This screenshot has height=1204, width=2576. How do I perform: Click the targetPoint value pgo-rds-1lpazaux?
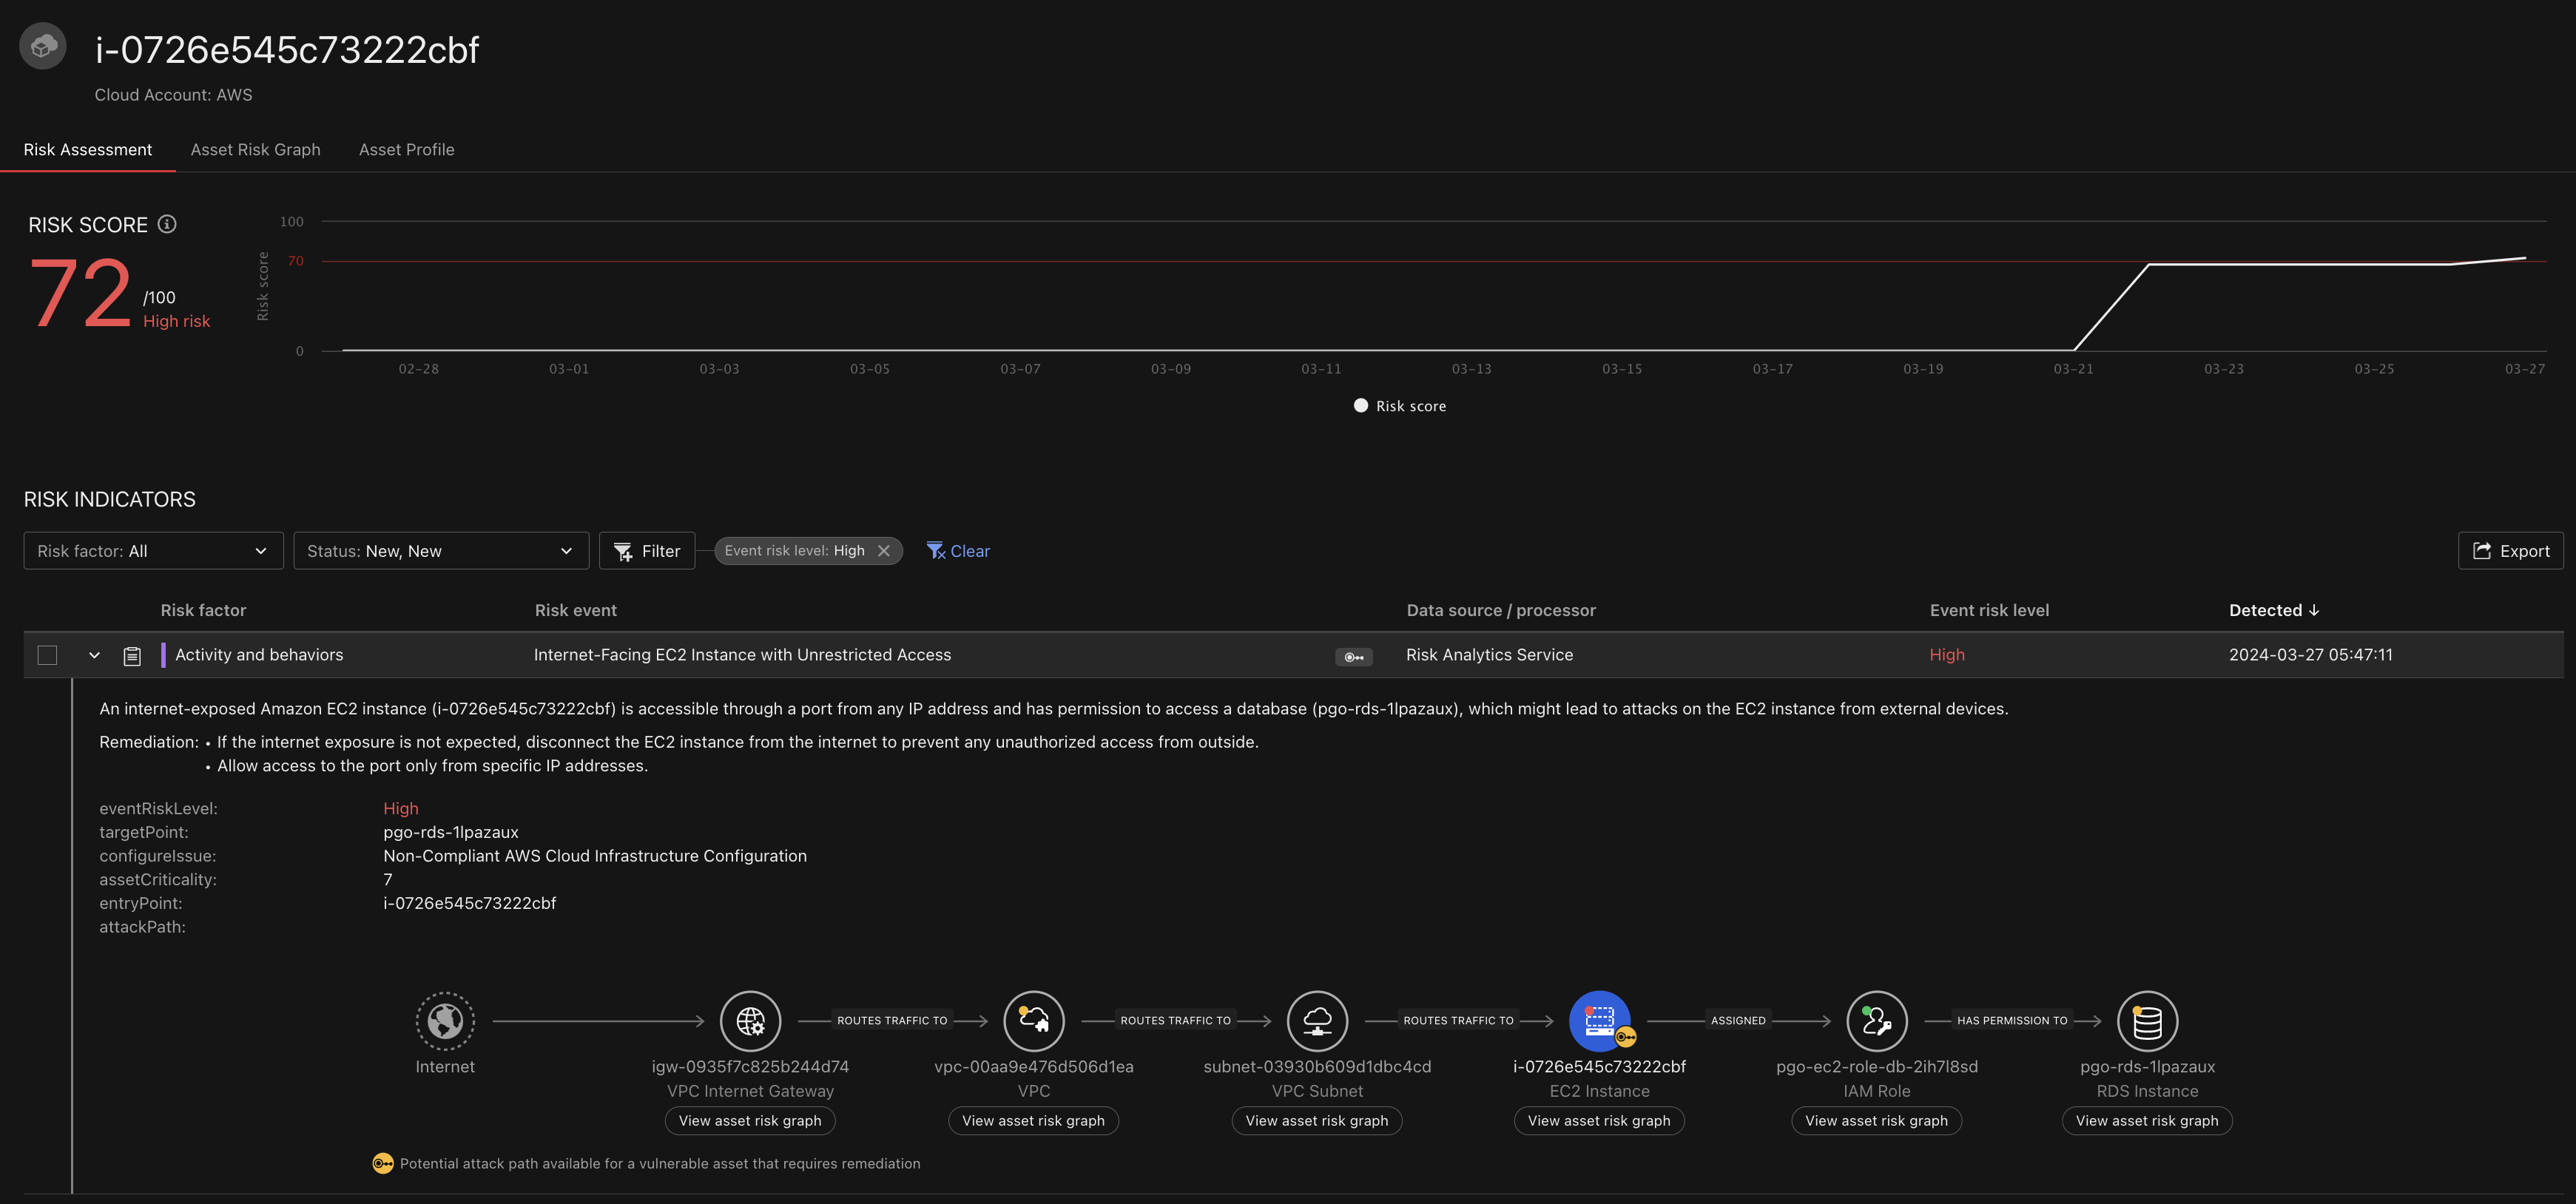[451, 832]
